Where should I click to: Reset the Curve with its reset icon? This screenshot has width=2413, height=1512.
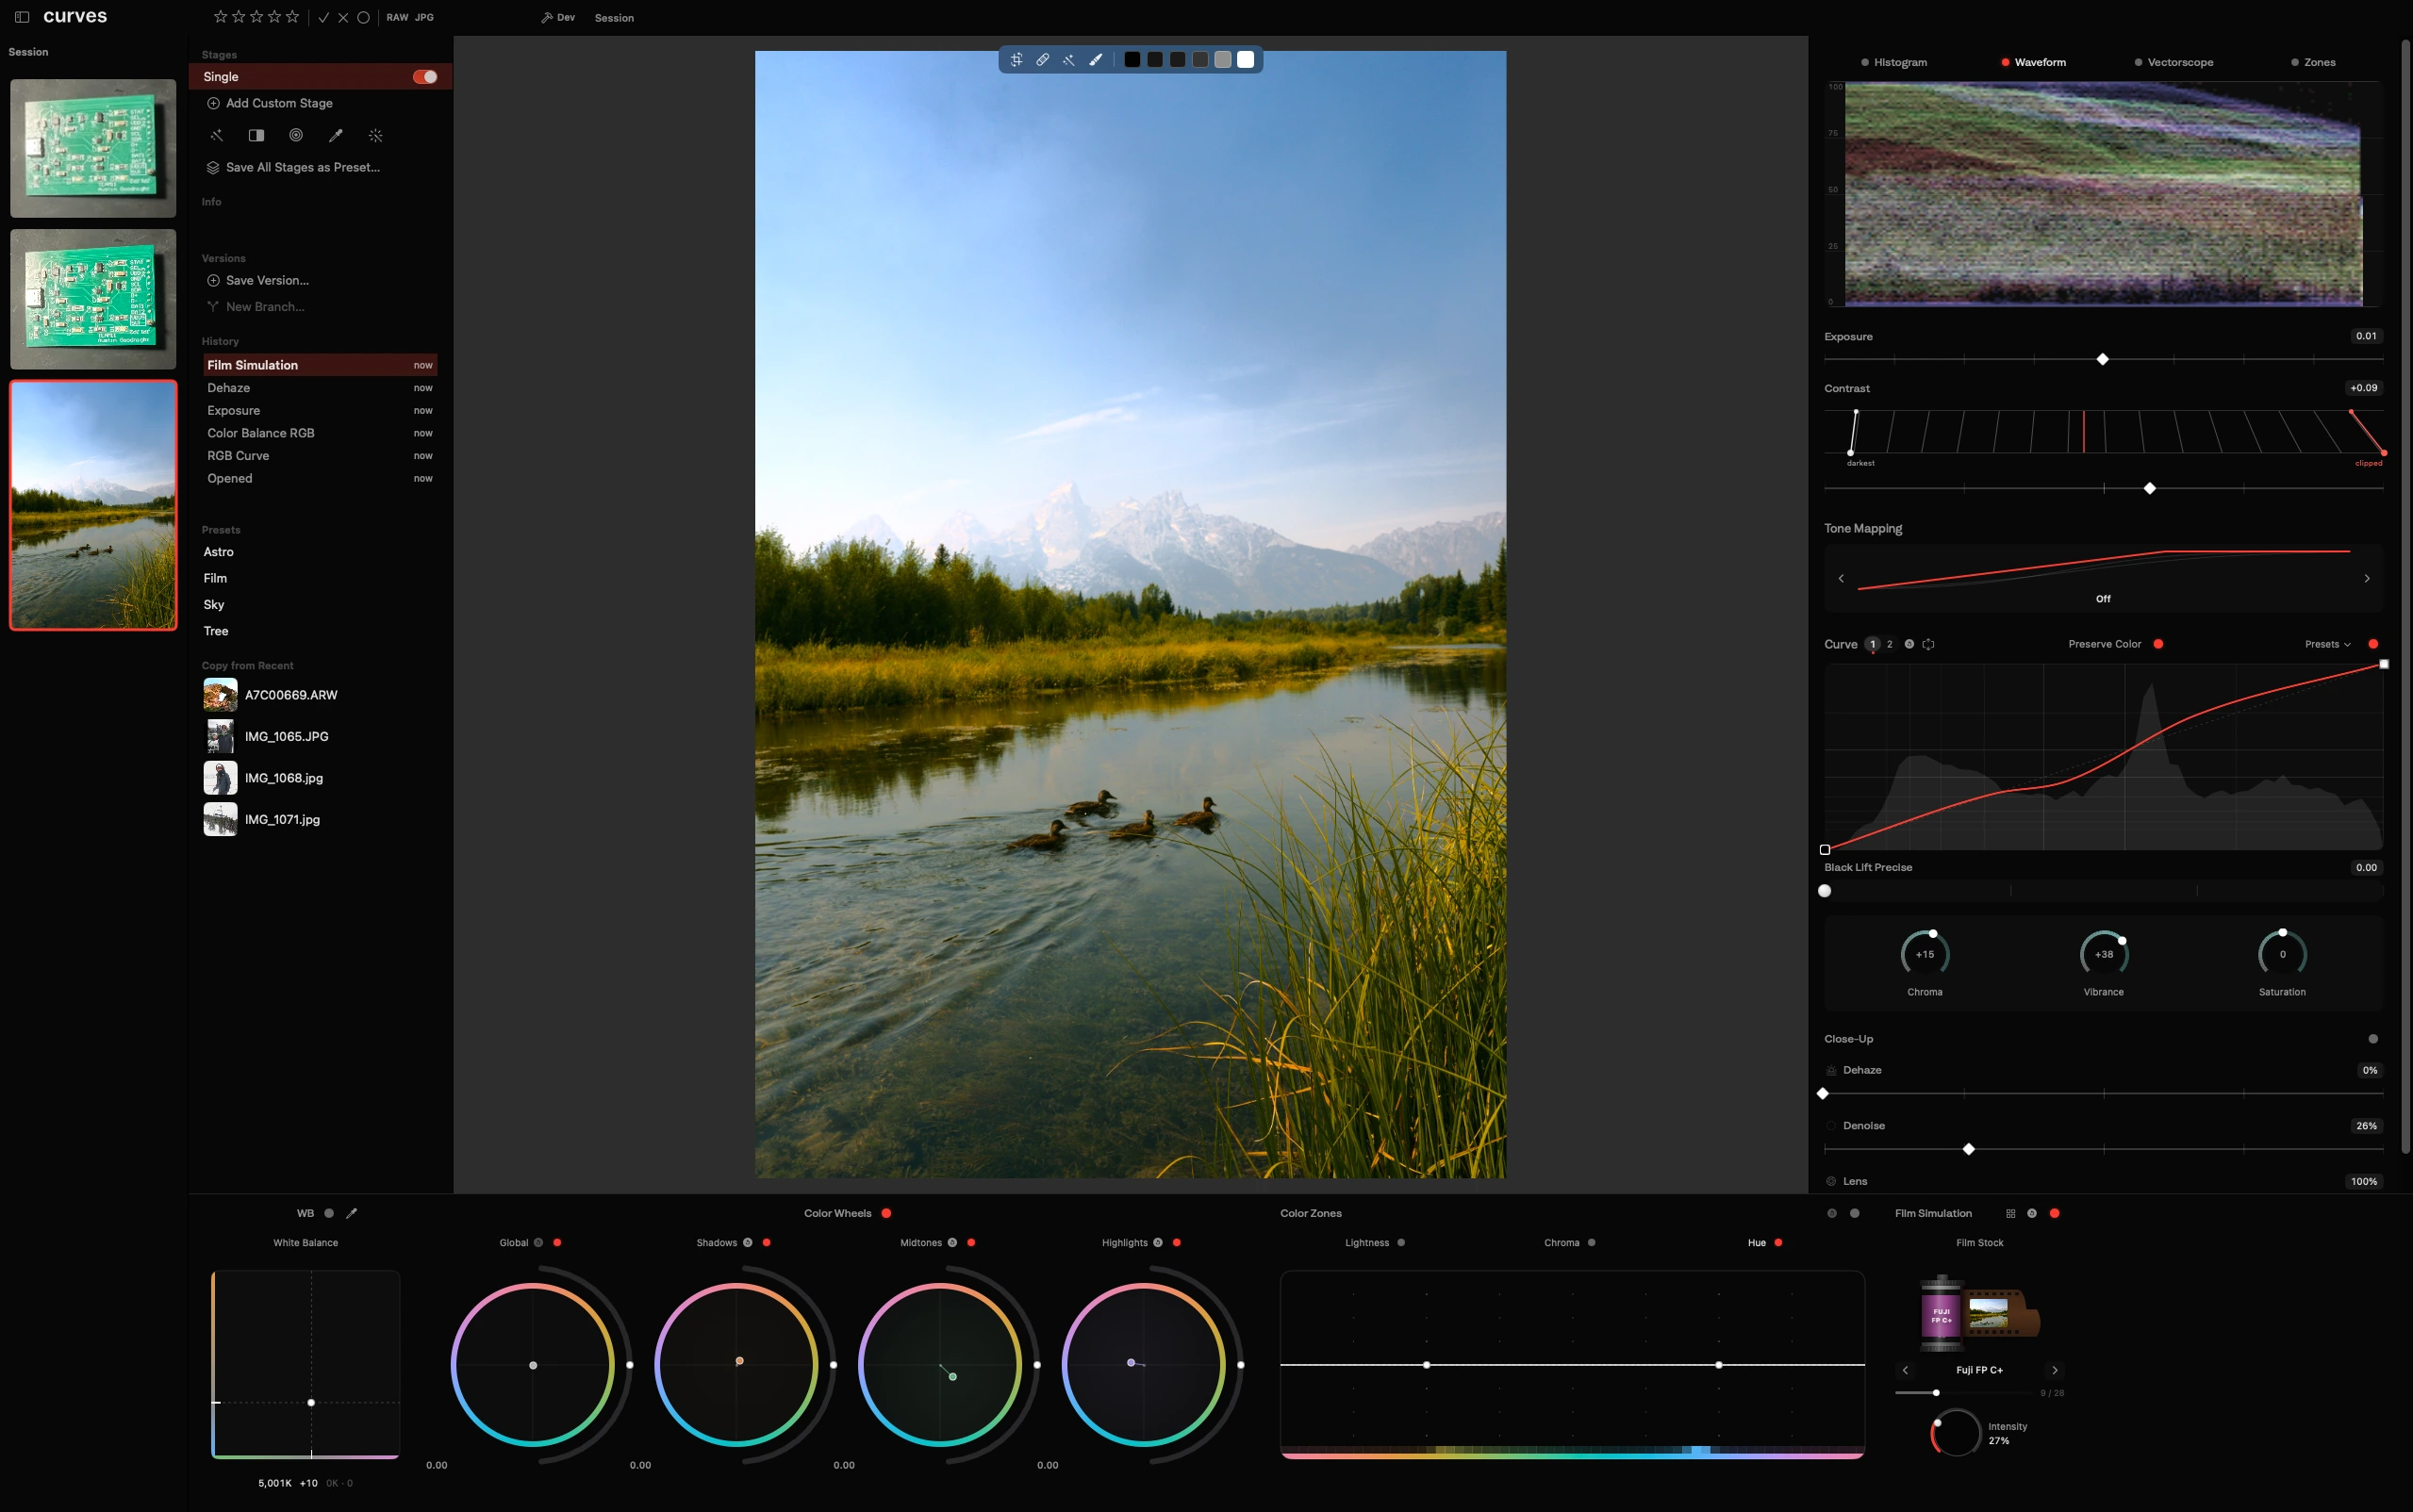[1909, 644]
